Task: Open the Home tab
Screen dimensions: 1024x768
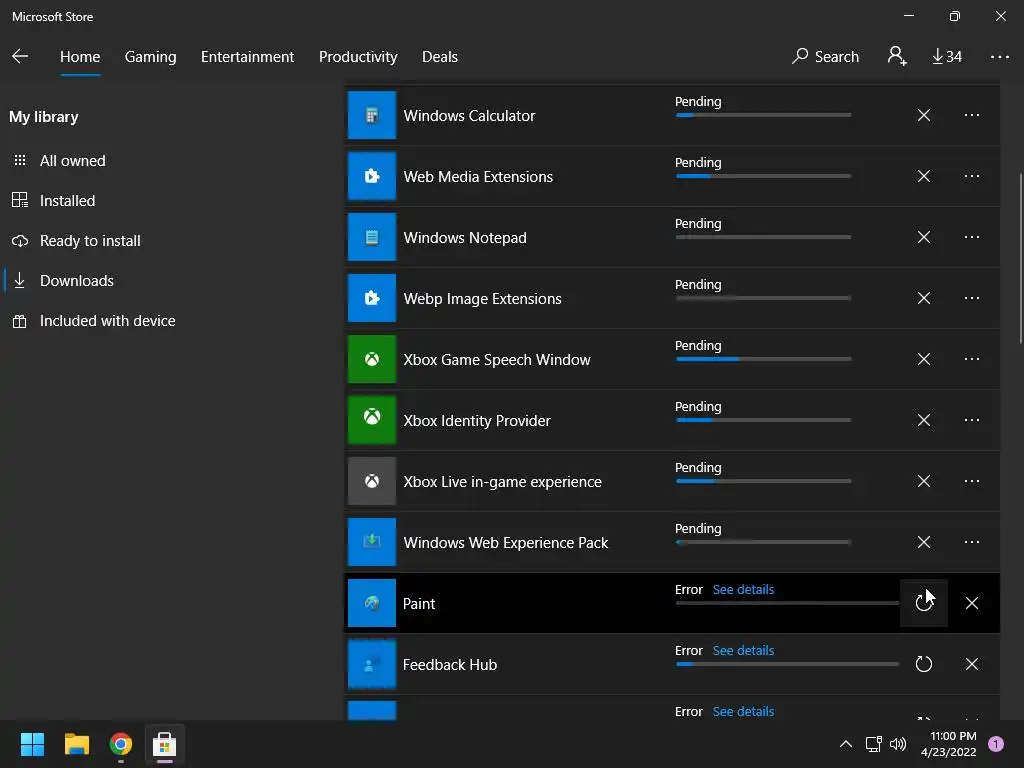Action: [80, 57]
